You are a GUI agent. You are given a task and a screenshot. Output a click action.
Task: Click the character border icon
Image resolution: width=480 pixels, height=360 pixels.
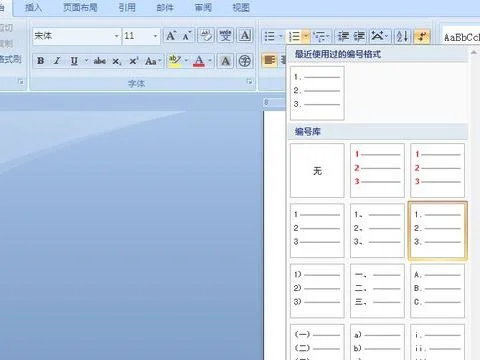tap(245, 36)
